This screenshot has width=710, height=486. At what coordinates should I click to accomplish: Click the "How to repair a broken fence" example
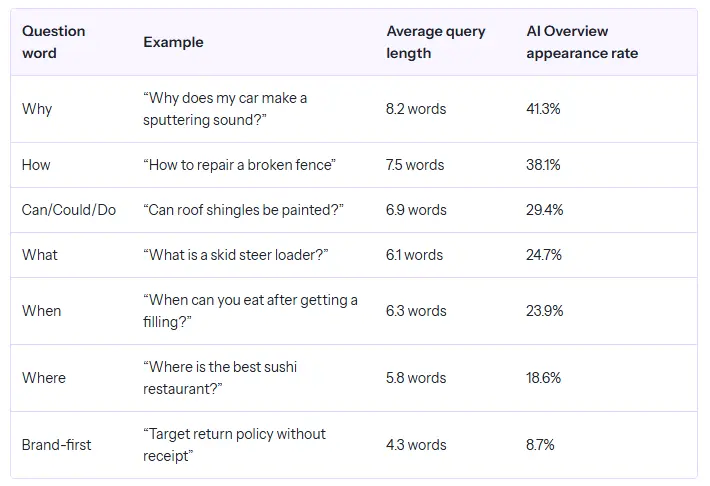point(239,165)
